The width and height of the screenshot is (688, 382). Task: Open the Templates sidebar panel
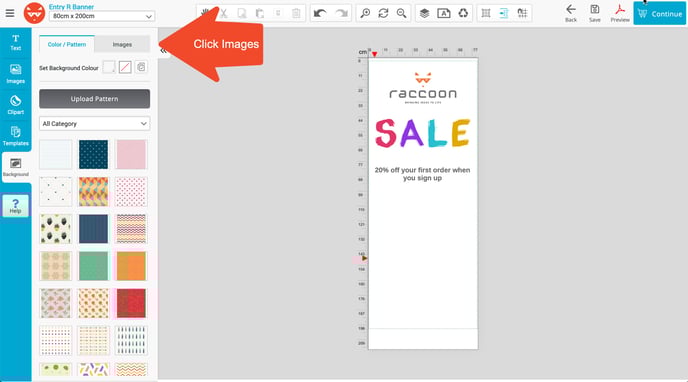(x=15, y=136)
